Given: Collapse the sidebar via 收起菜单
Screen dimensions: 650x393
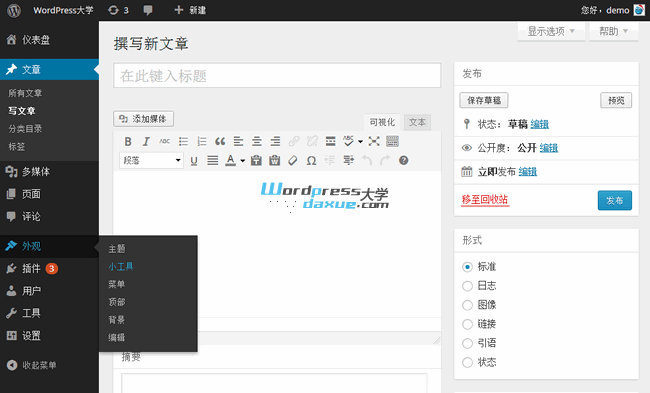Looking at the screenshot, I should click(32, 365).
